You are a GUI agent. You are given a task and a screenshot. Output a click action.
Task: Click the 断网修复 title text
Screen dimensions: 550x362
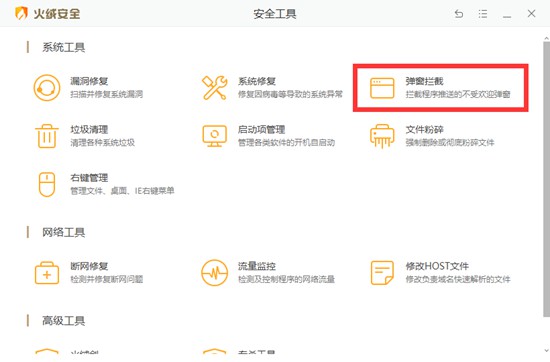[89, 267]
